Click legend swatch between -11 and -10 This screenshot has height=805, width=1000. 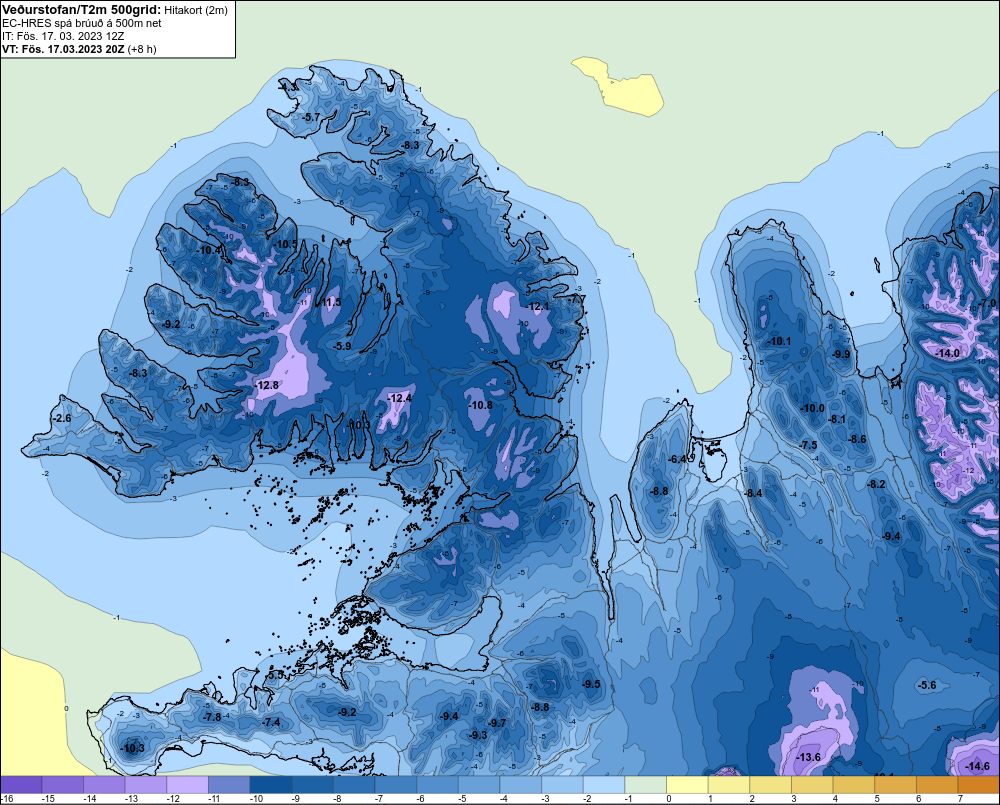(x=229, y=785)
